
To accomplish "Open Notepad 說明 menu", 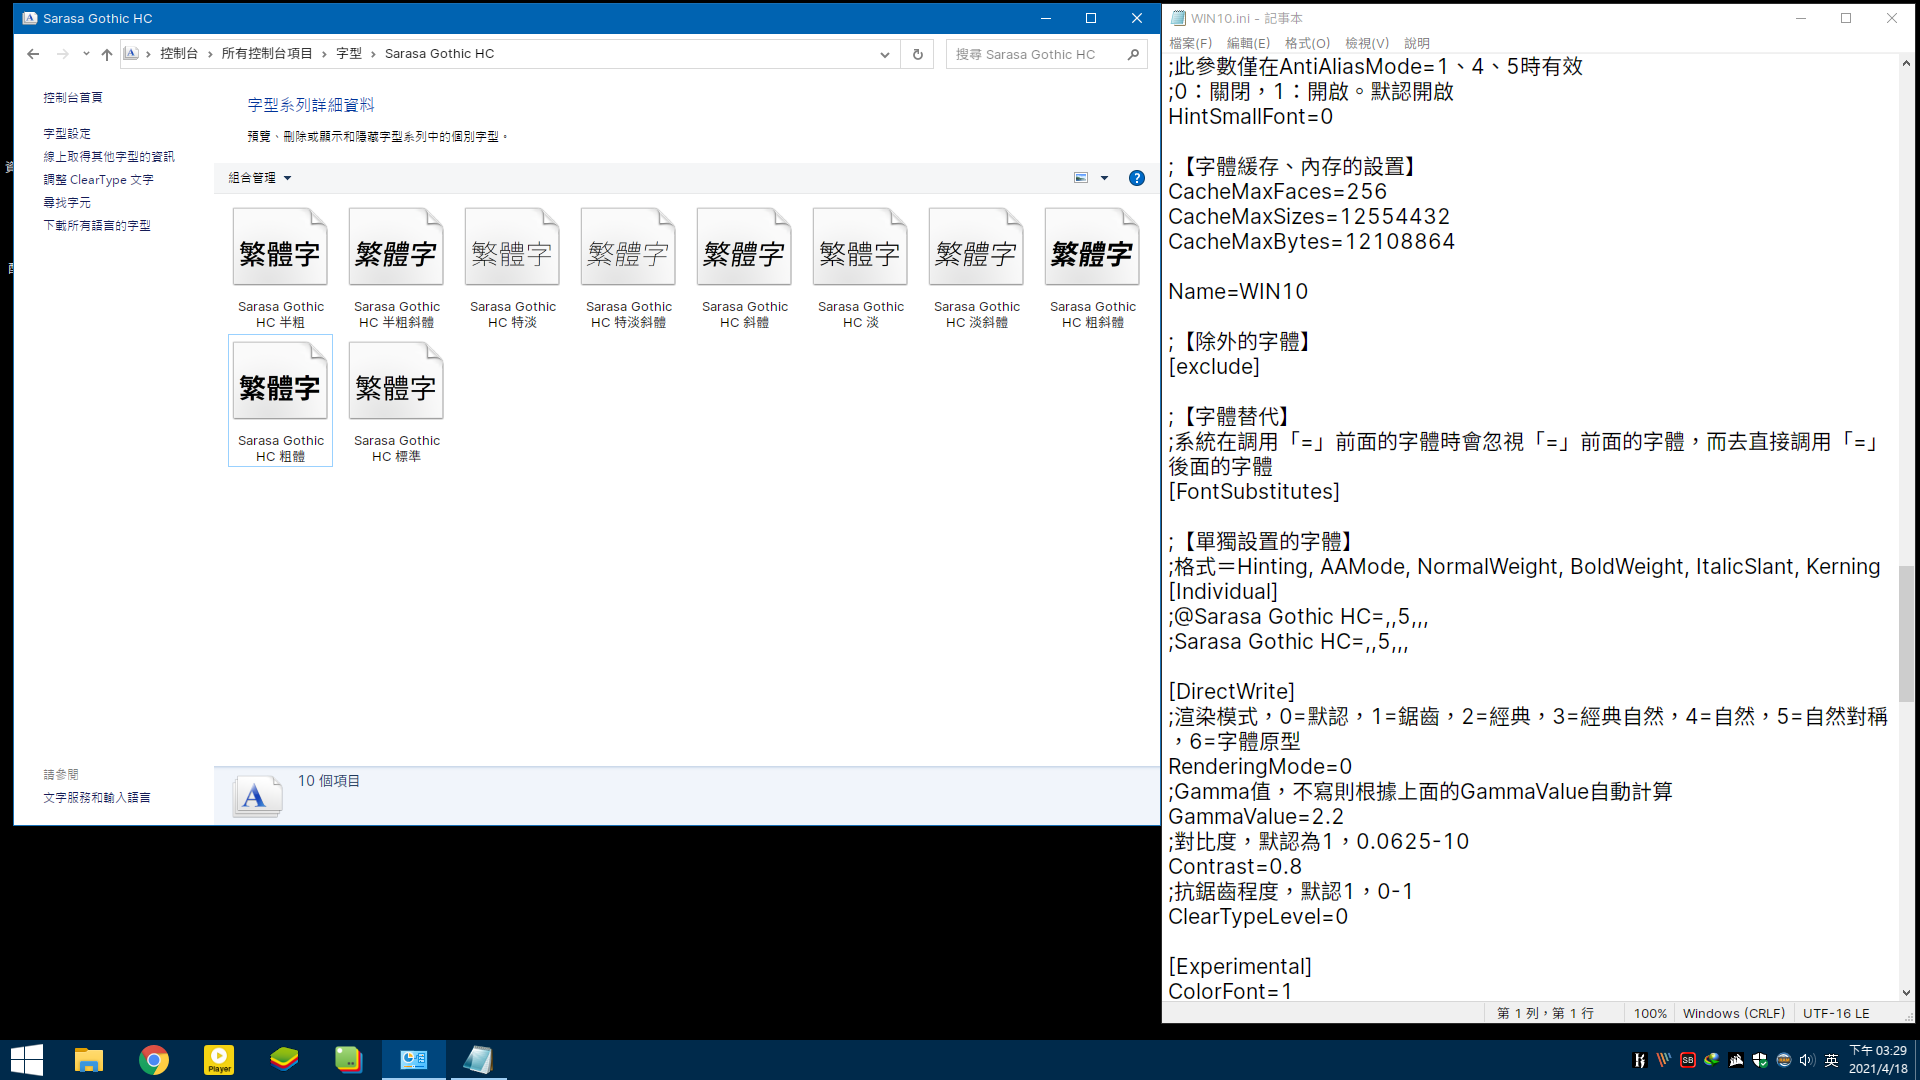I will pos(1417,43).
